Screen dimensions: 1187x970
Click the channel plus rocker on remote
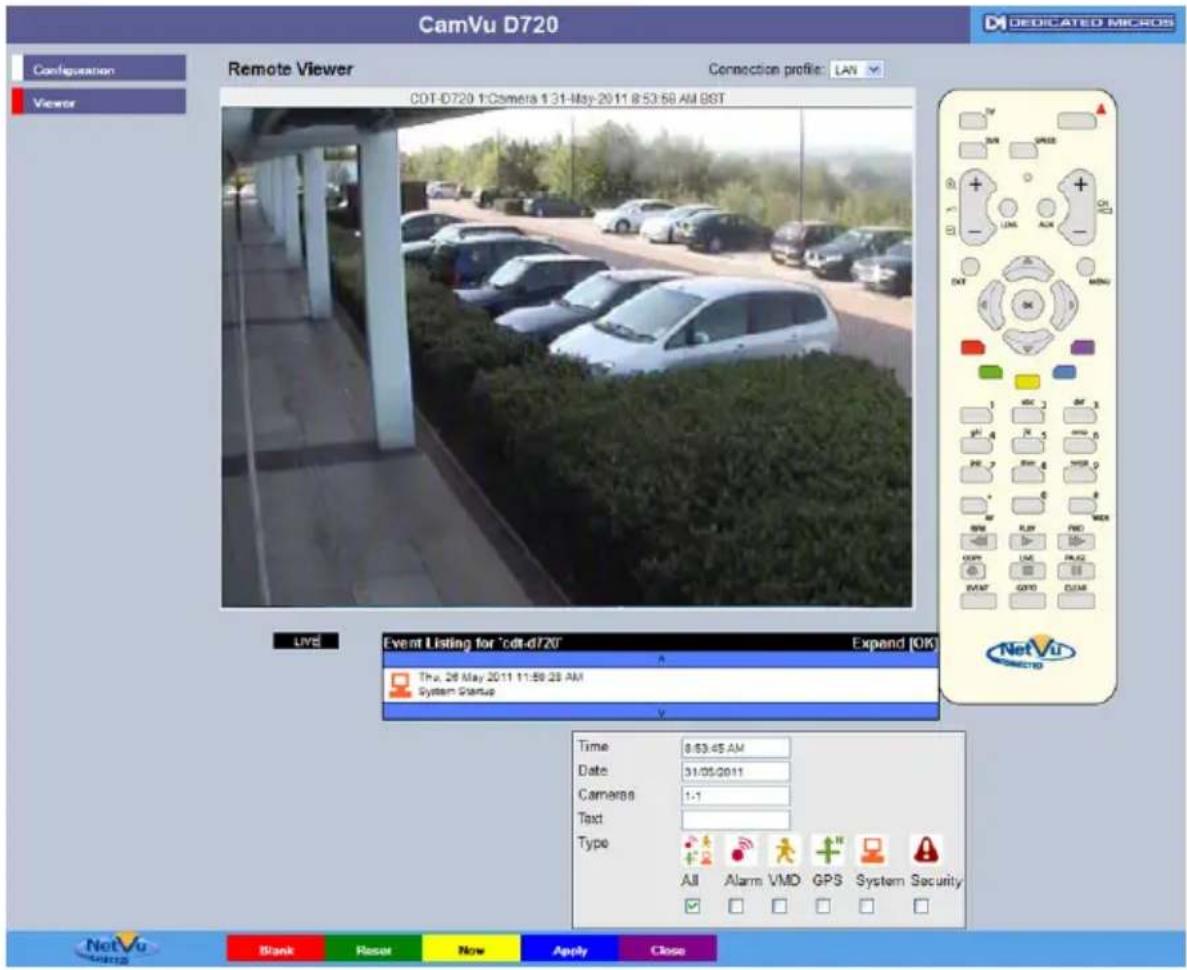[x=1080, y=185]
